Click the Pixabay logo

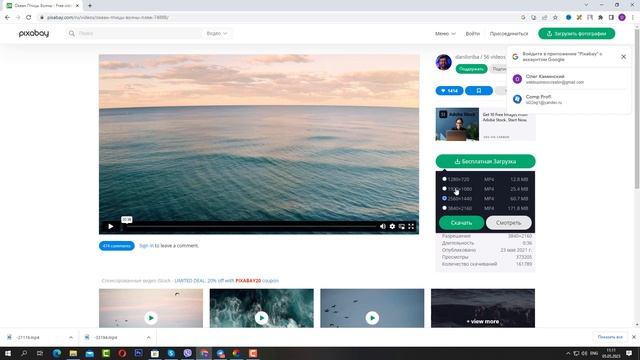34,33
